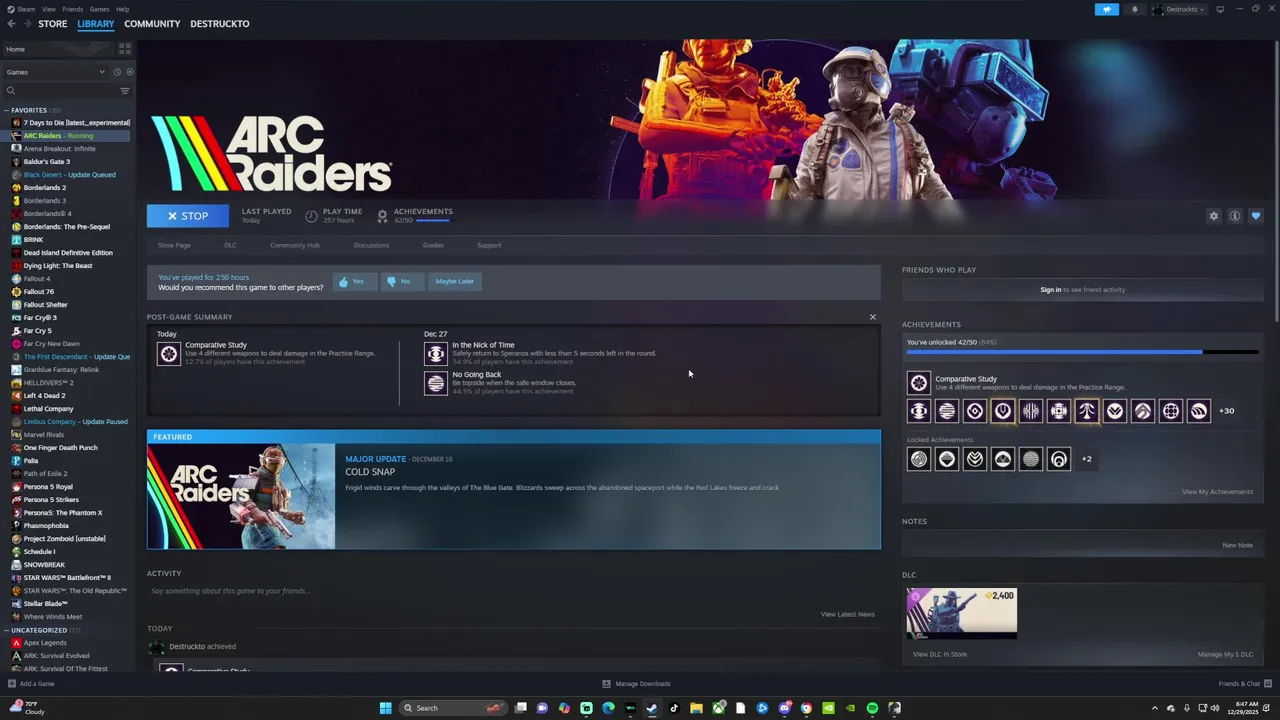Viewport: 1280px width, 720px height.
Task: Go to the STORE tab
Action: coord(53,24)
